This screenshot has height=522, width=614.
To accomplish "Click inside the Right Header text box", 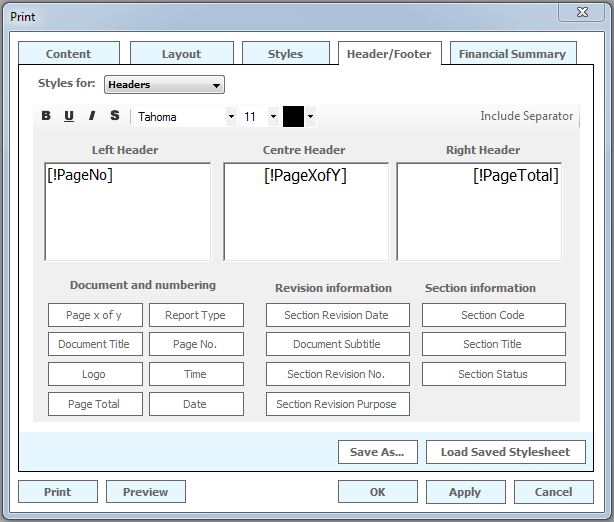I will (479, 211).
